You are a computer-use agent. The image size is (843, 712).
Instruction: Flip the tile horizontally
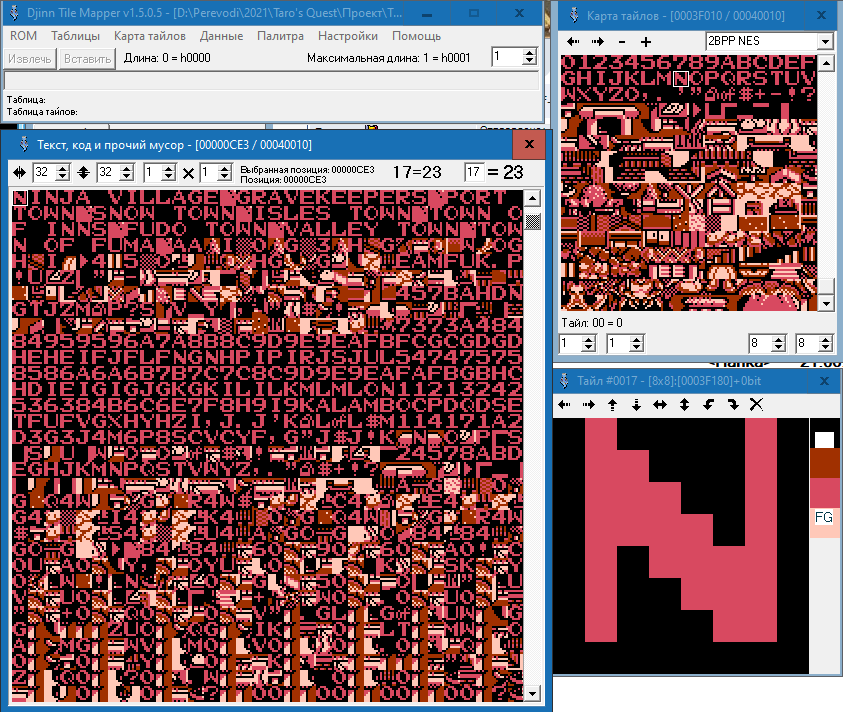pos(660,404)
